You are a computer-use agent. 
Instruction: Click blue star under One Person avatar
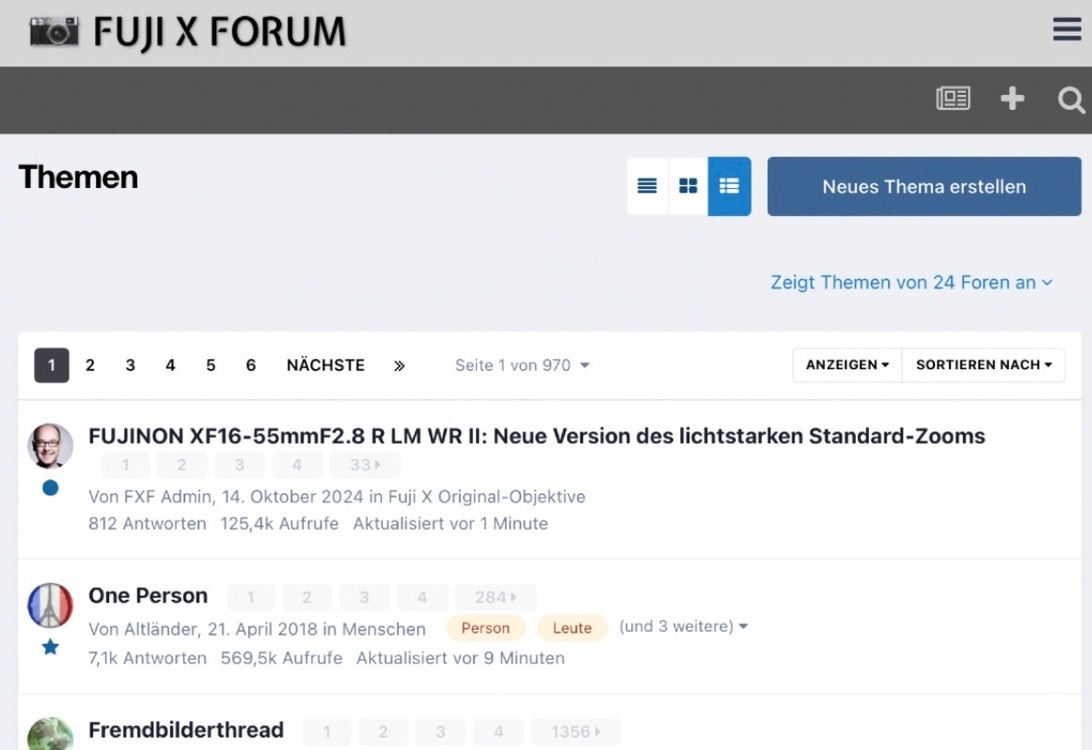(x=50, y=647)
